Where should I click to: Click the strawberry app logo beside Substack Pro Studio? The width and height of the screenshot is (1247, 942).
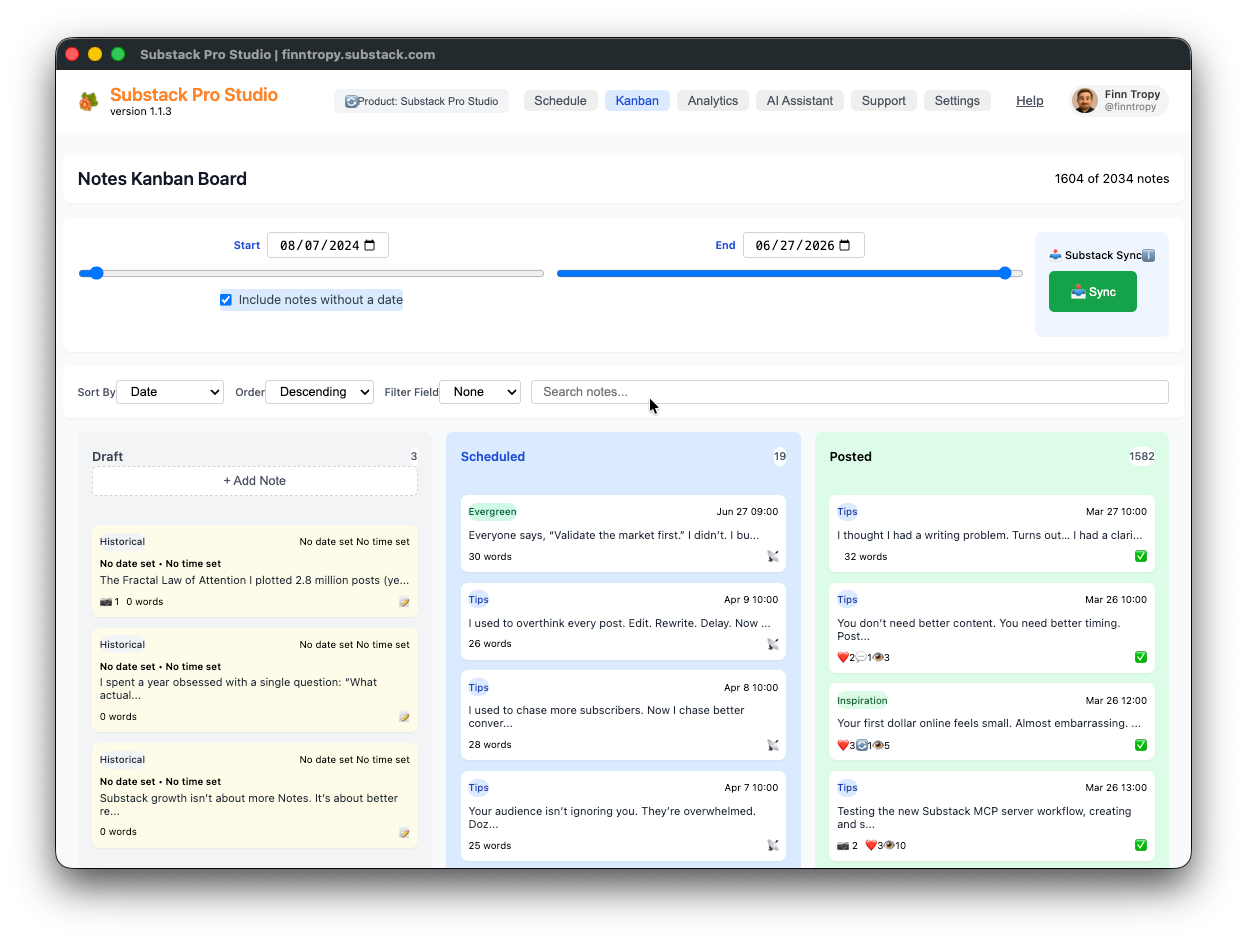point(89,101)
